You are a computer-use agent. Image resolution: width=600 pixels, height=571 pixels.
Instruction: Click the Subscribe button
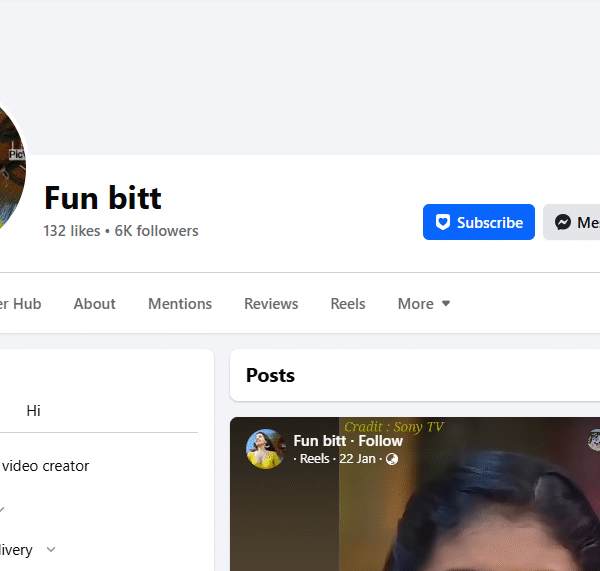click(x=479, y=222)
